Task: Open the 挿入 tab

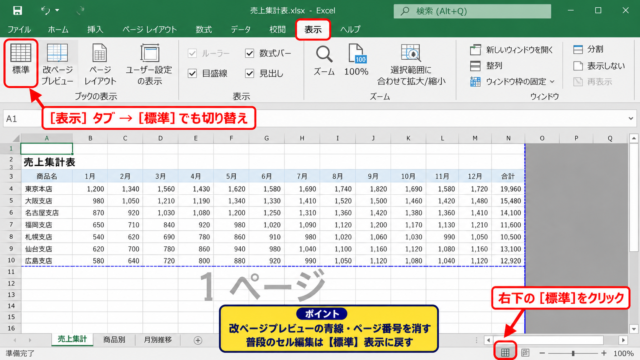Action: (x=95, y=29)
